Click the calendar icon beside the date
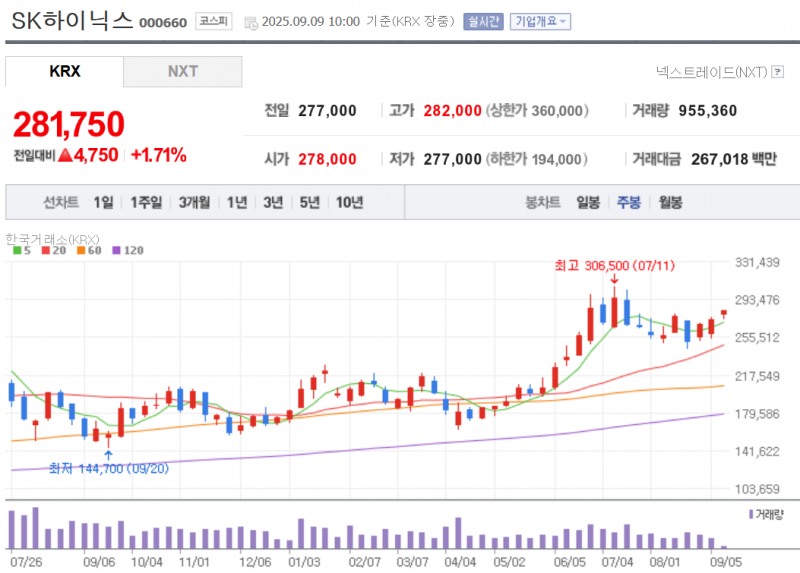The width and height of the screenshot is (800, 573). 250,22
